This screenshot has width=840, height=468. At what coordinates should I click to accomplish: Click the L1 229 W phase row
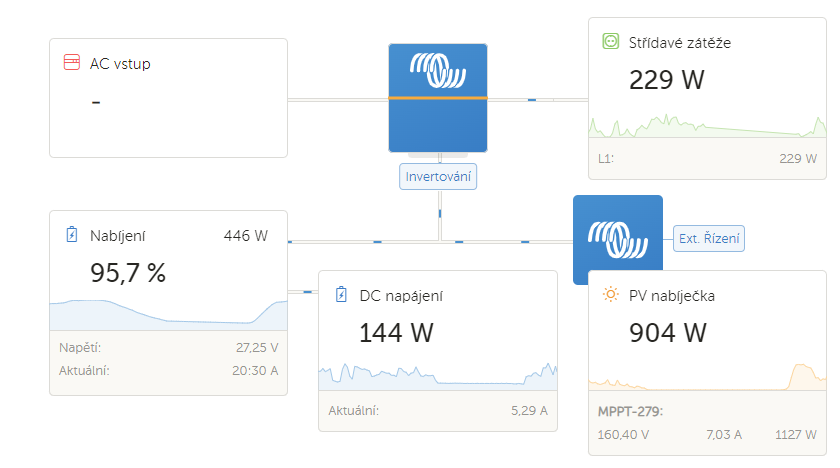tap(708, 158)
